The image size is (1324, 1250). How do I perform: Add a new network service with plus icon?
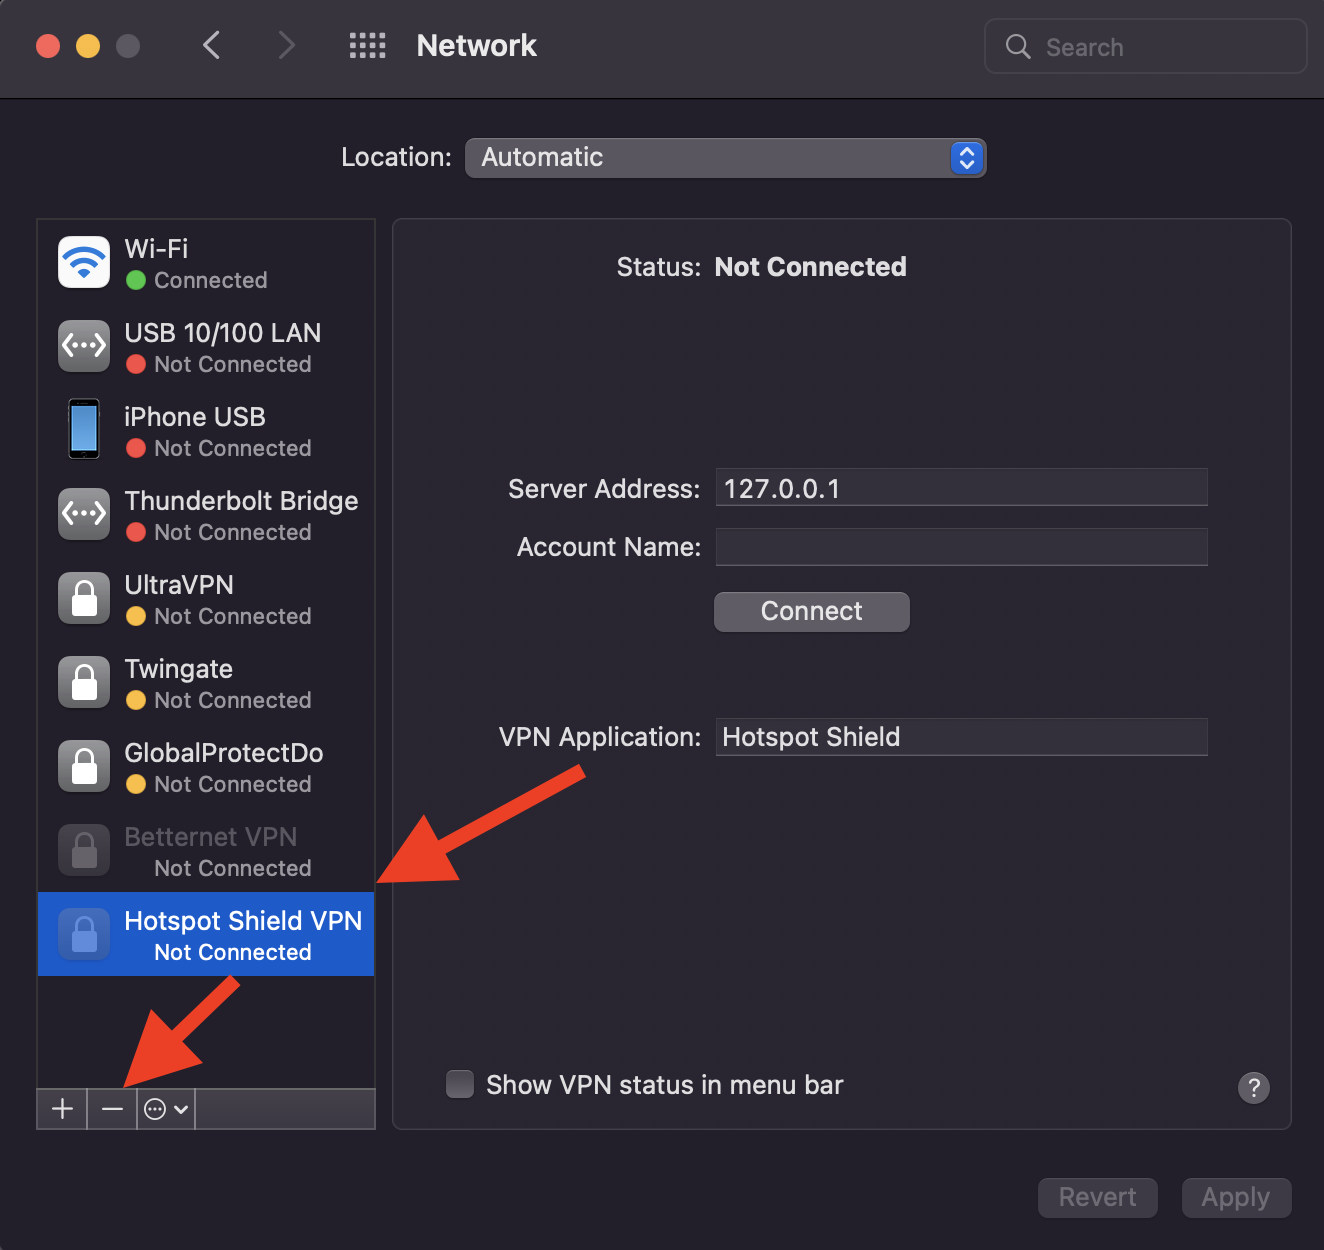tap(61, 1108)
